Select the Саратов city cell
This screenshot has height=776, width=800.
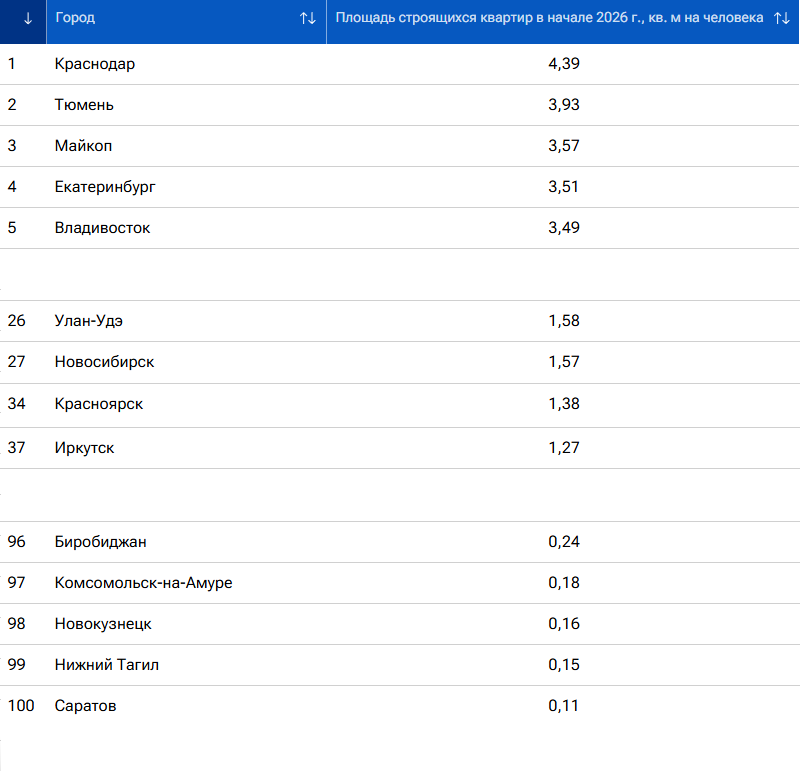(x=85, y=706)
